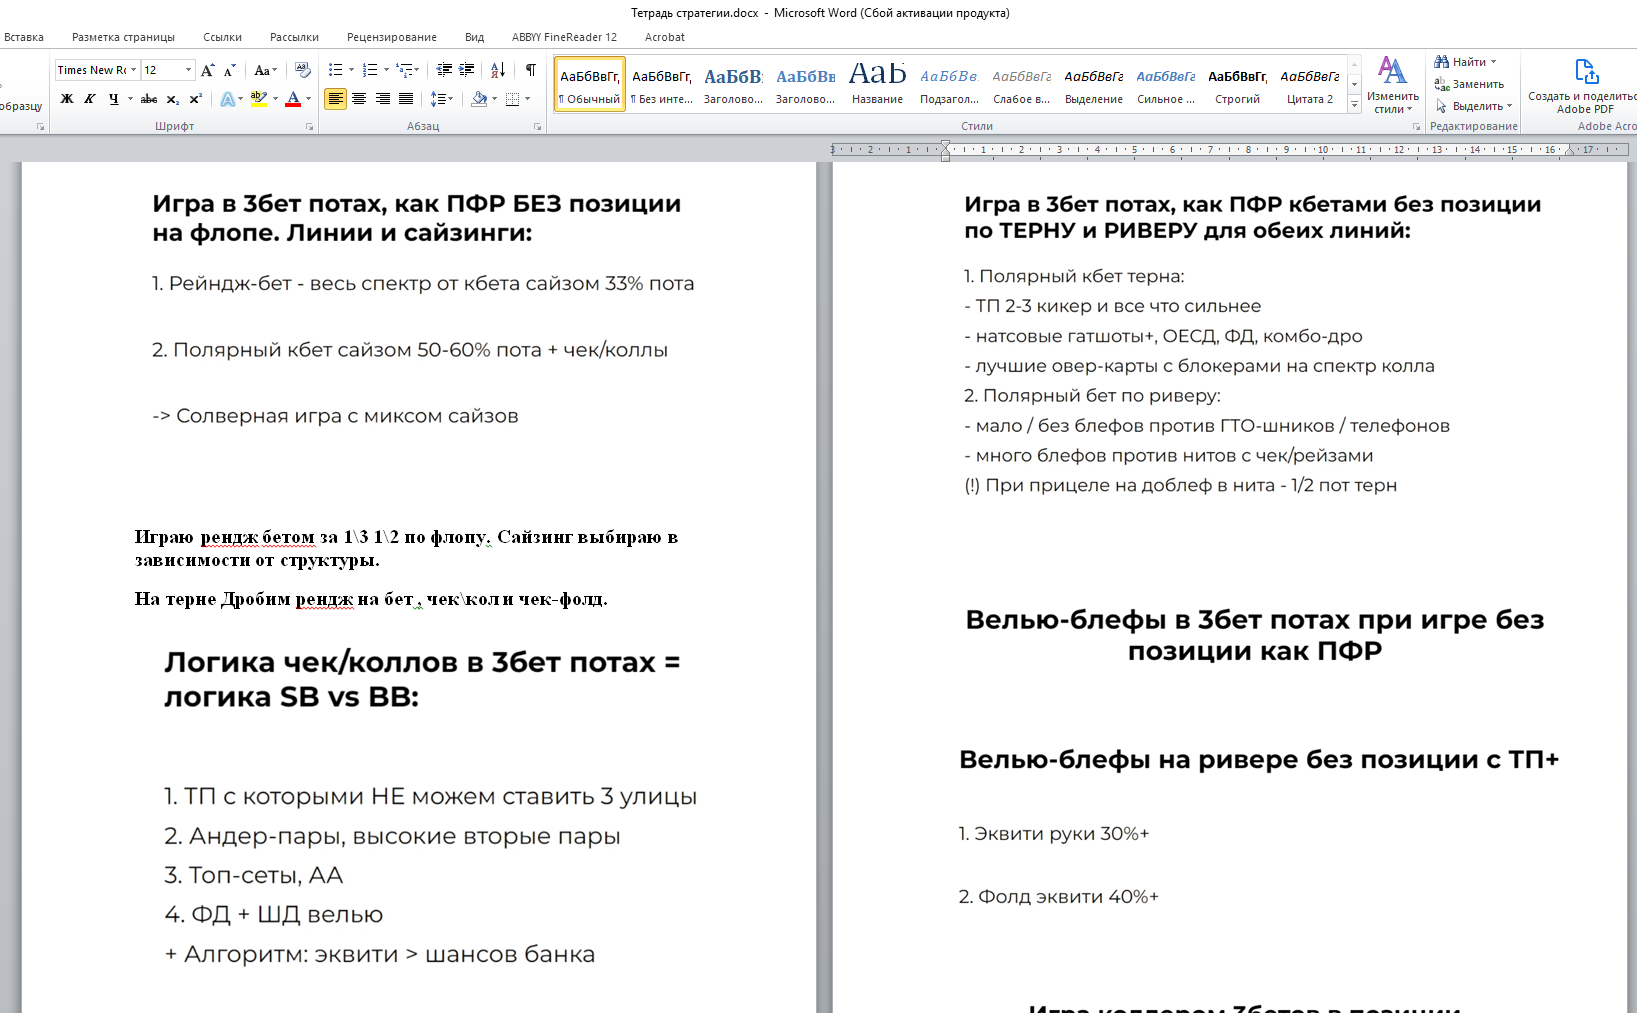The image size is (1637, 1013).
Task: Open the underline style dropdown arrow
Action: 130,99
